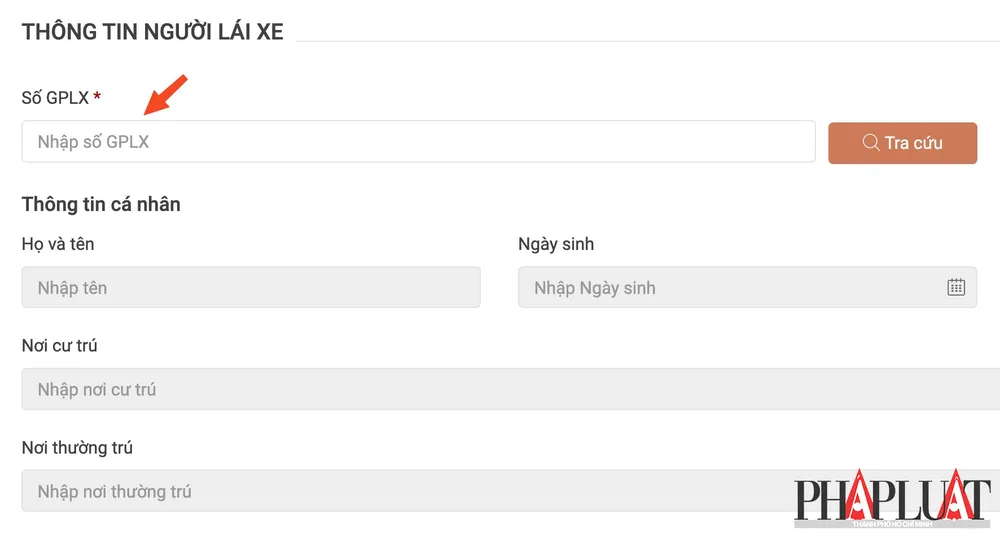Select the Nhập Ngày sinh date field
1000x536 pixels.
point(730,287)
